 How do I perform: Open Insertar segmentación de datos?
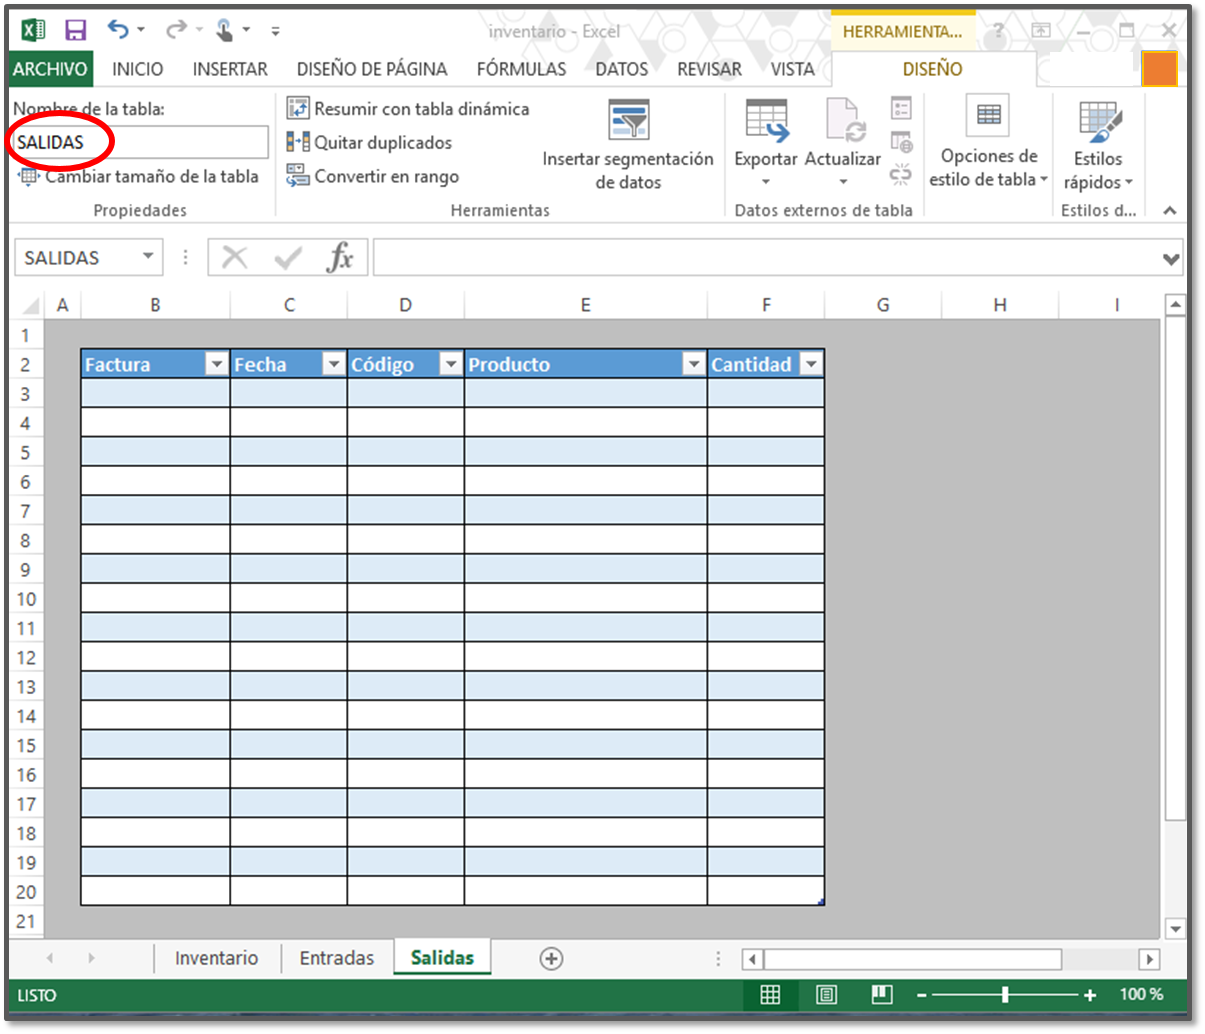tap(628, 145)
